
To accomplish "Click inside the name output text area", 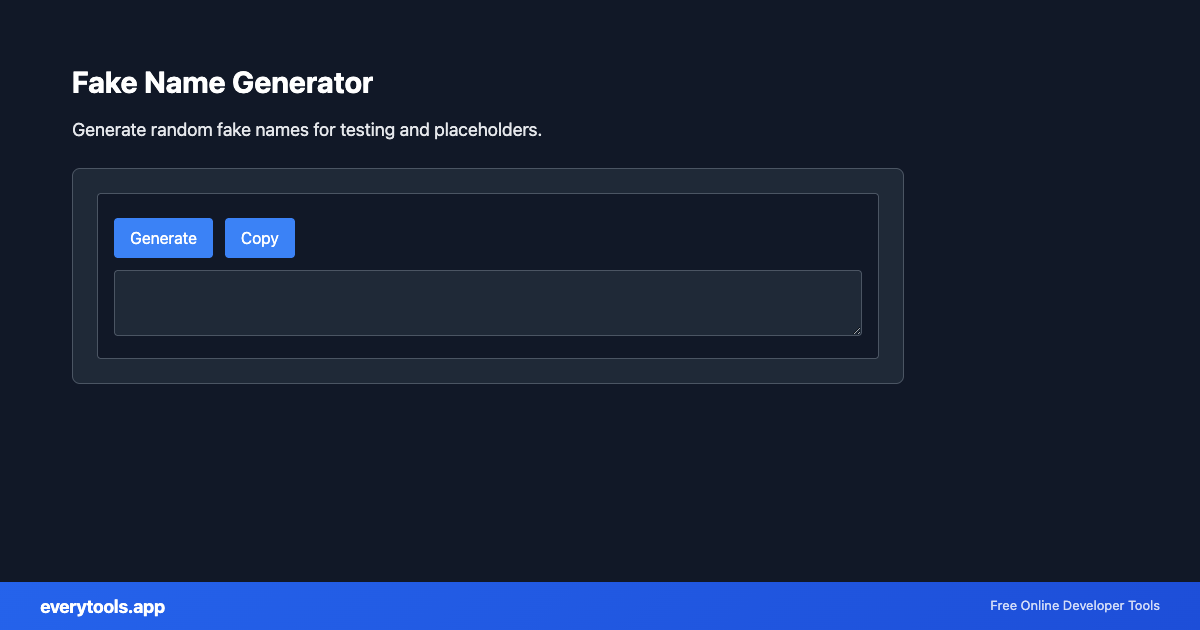I will click(x=488, y=302).
